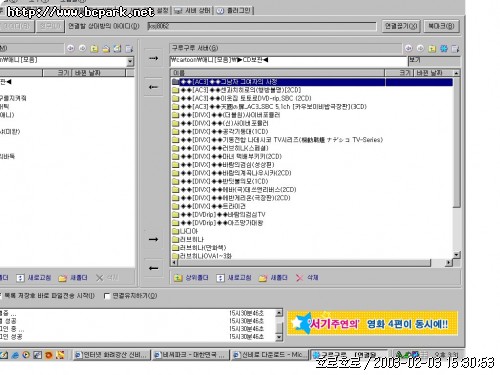Switch to 인터넷 화려강산 taskbar window
The height and width of the screenshot is (375, 500).
[x=111, y=355]
